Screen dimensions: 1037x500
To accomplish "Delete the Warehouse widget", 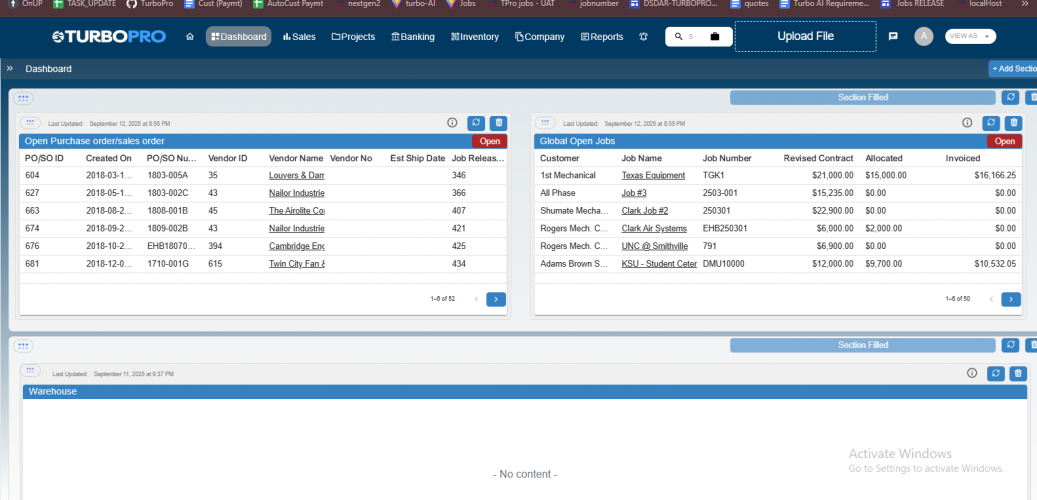I will point(1017,374).
